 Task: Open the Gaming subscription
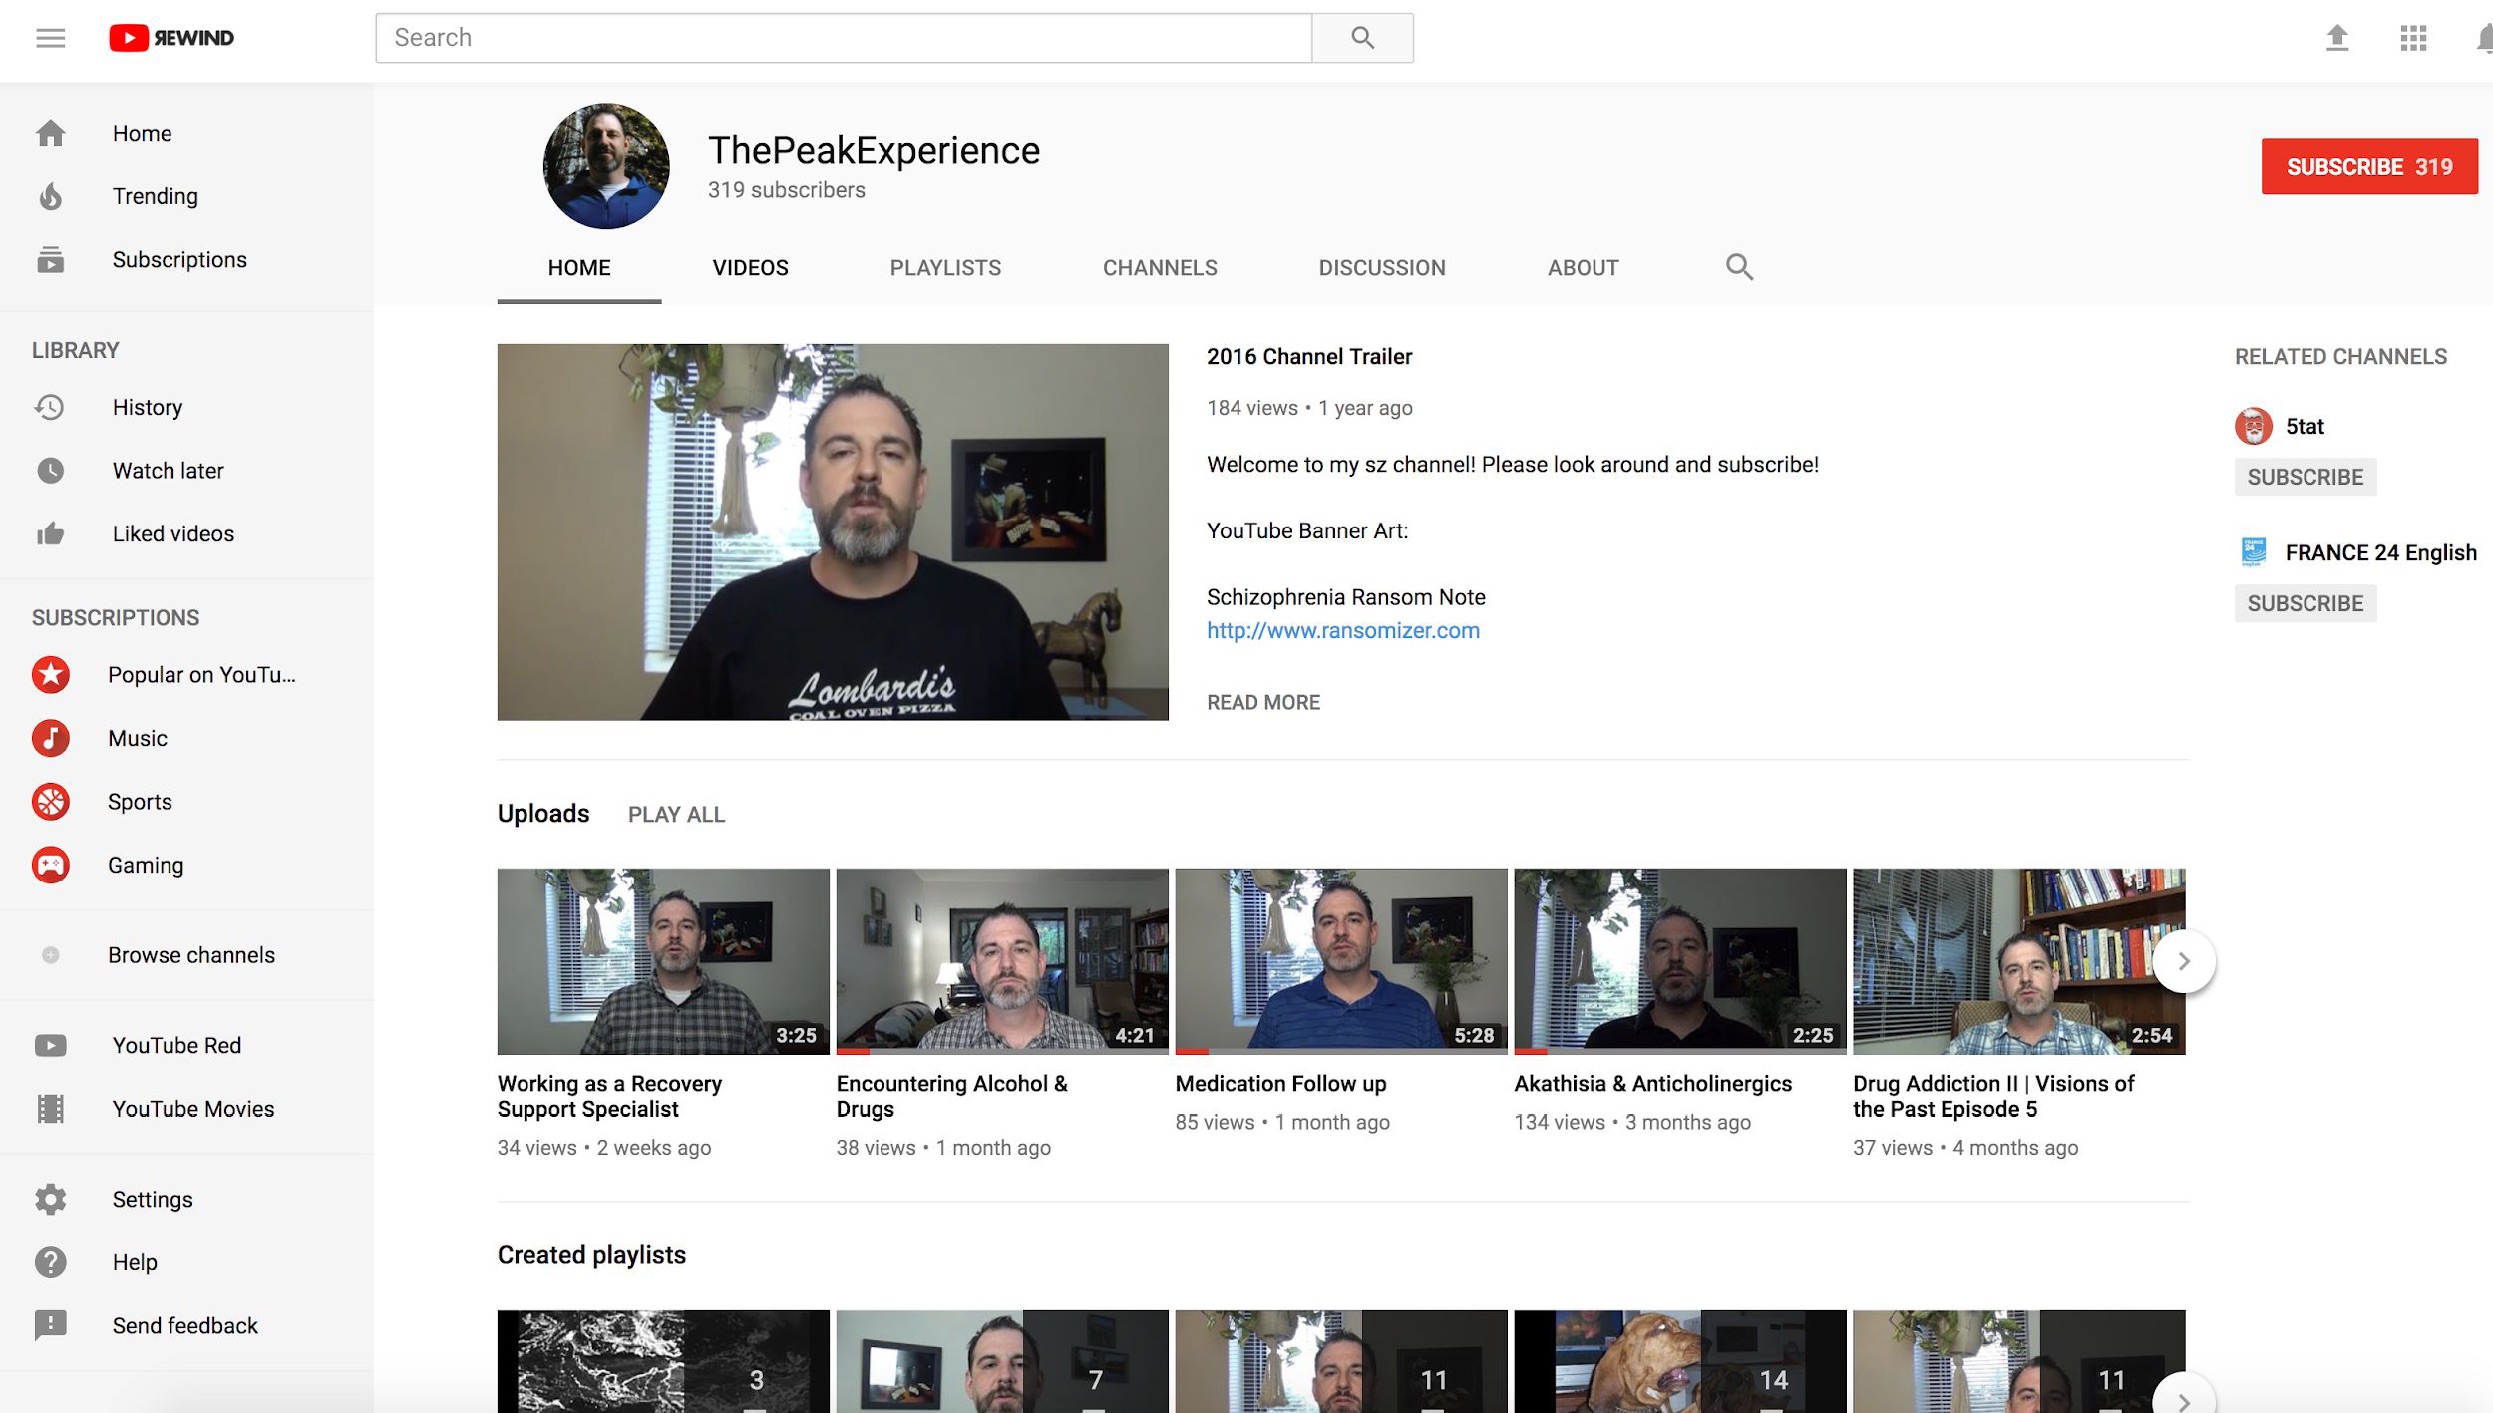click(145, 865)
